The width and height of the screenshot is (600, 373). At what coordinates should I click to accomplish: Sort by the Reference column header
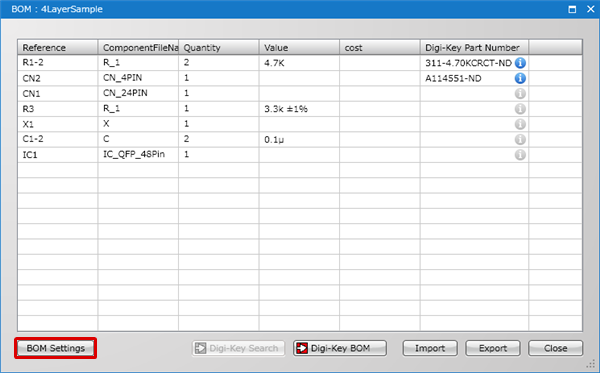click(x=57, y=47)
